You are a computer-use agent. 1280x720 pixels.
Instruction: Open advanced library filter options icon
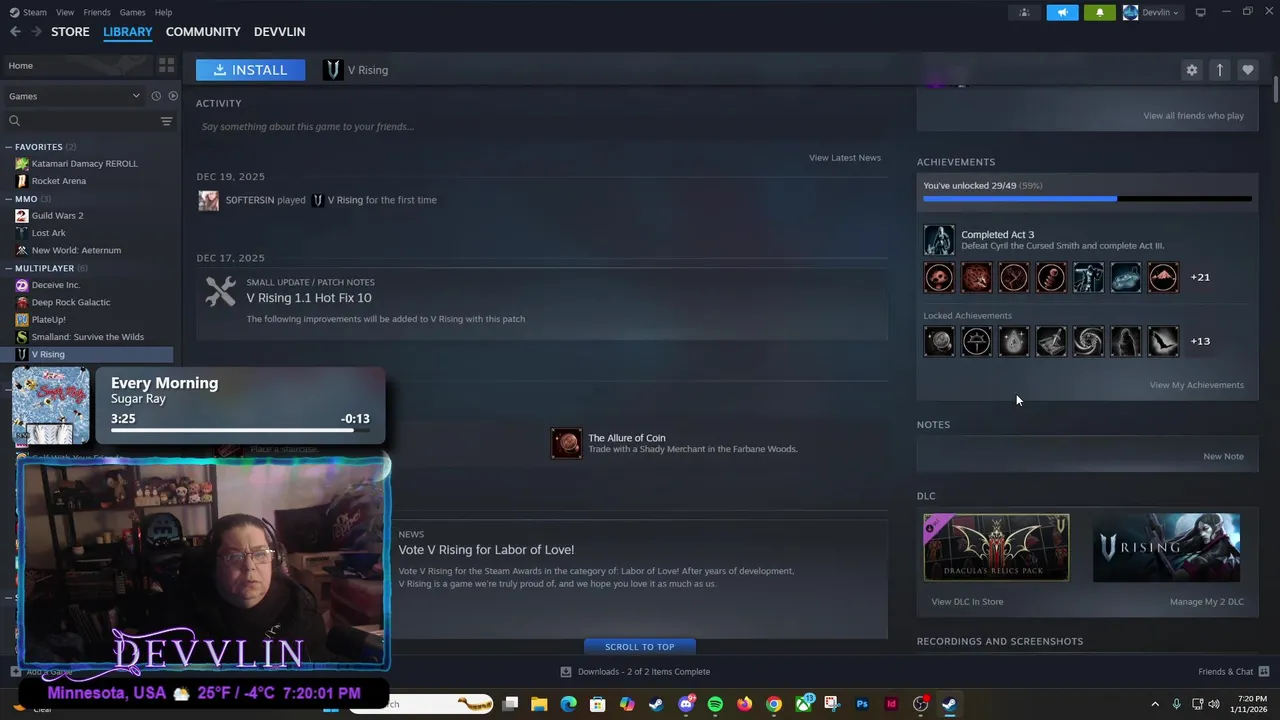click(x=166, y=121)
